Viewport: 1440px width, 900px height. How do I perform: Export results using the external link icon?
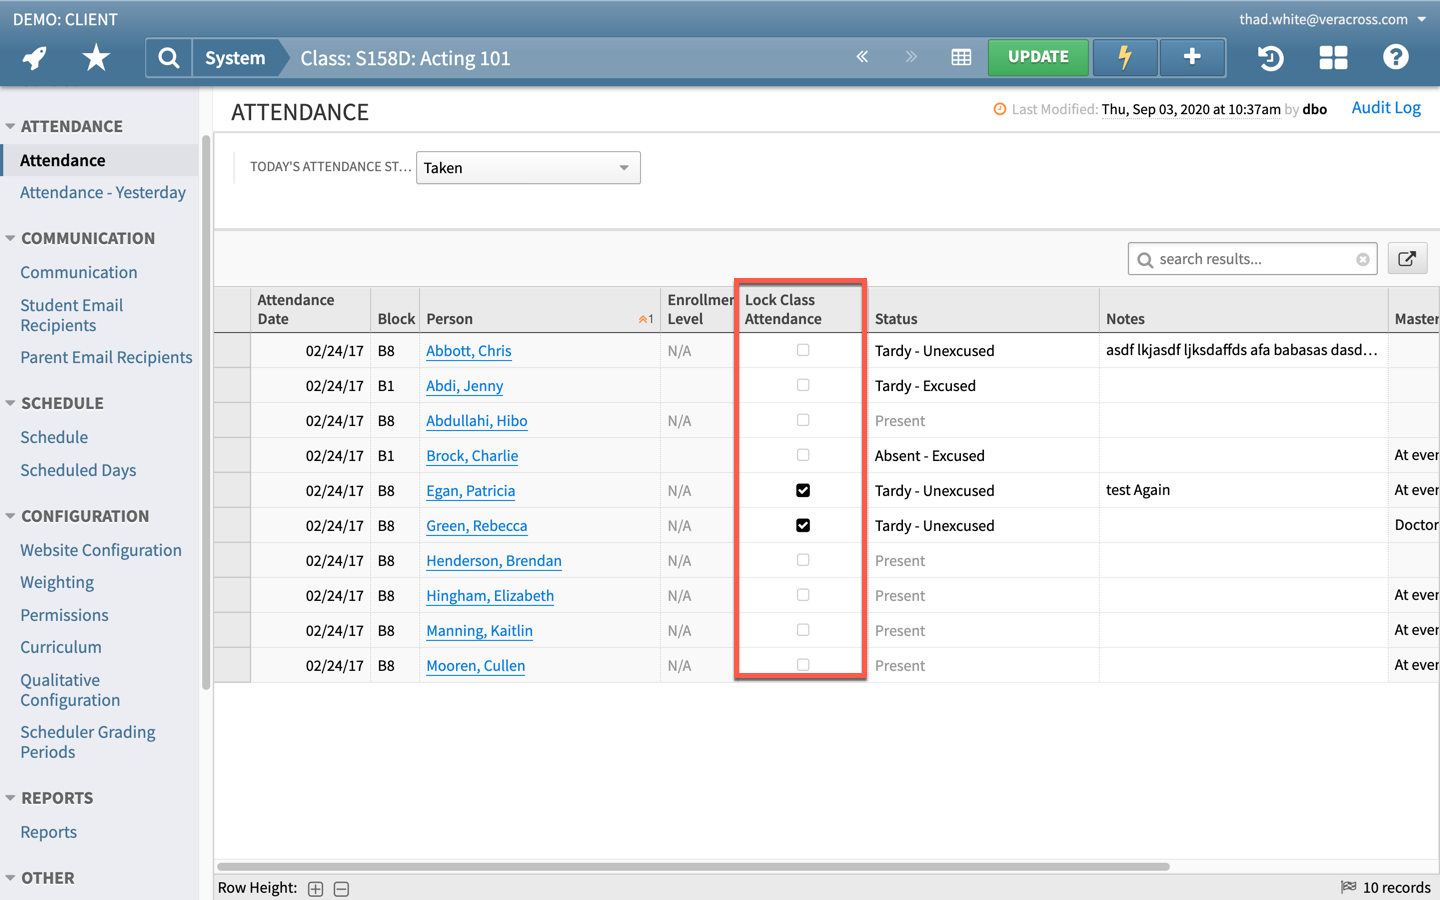tap(1407, 258)
